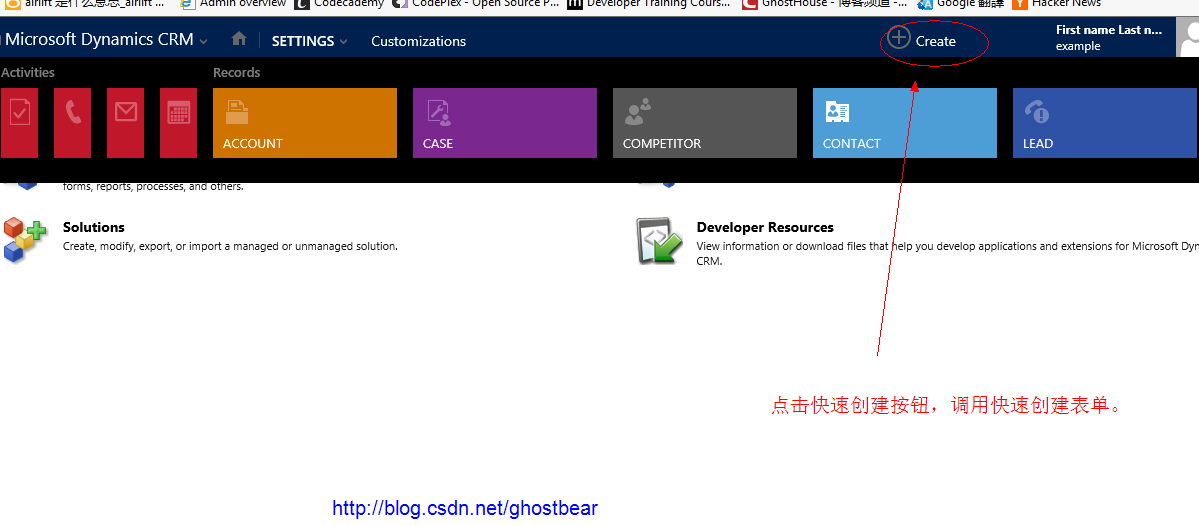Open the CodePlex Open Source bookmark
This screenshot has height=526, width=1199.
tap(477, 3)
